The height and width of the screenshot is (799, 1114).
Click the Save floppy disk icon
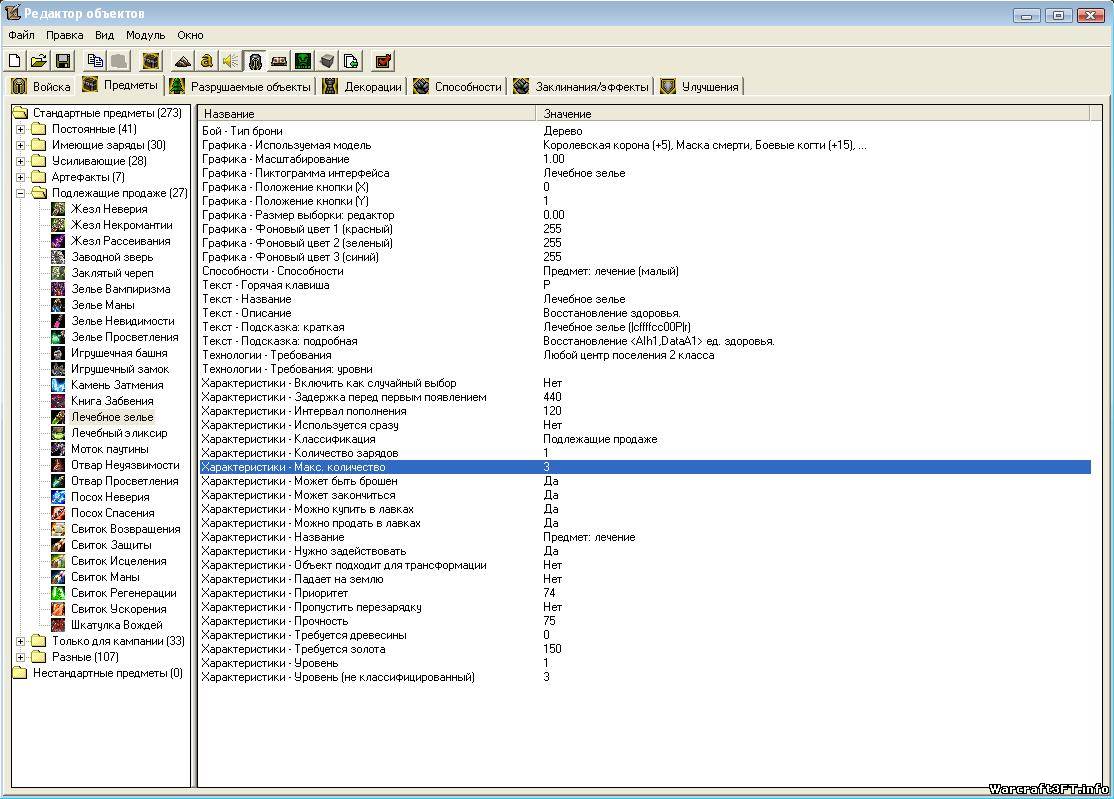62,61
